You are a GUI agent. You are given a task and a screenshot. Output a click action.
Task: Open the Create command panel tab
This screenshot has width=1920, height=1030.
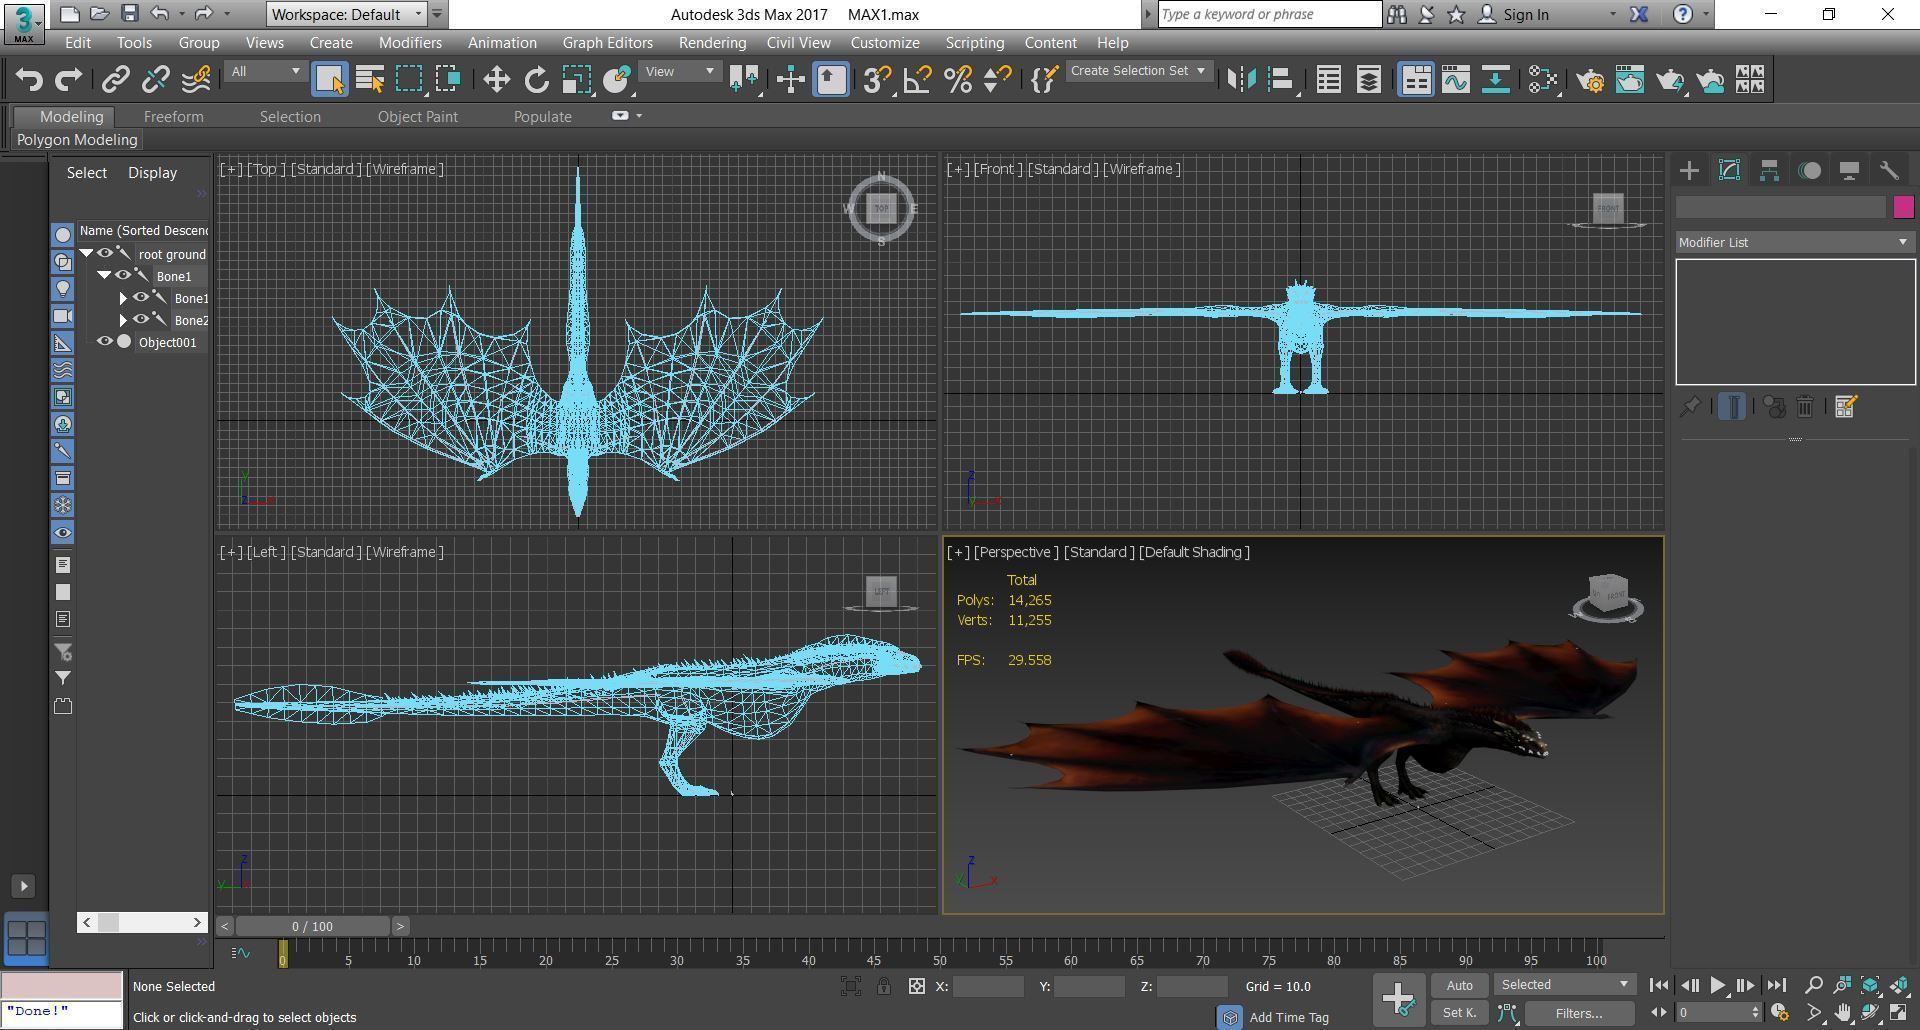tap(1689, 170)
